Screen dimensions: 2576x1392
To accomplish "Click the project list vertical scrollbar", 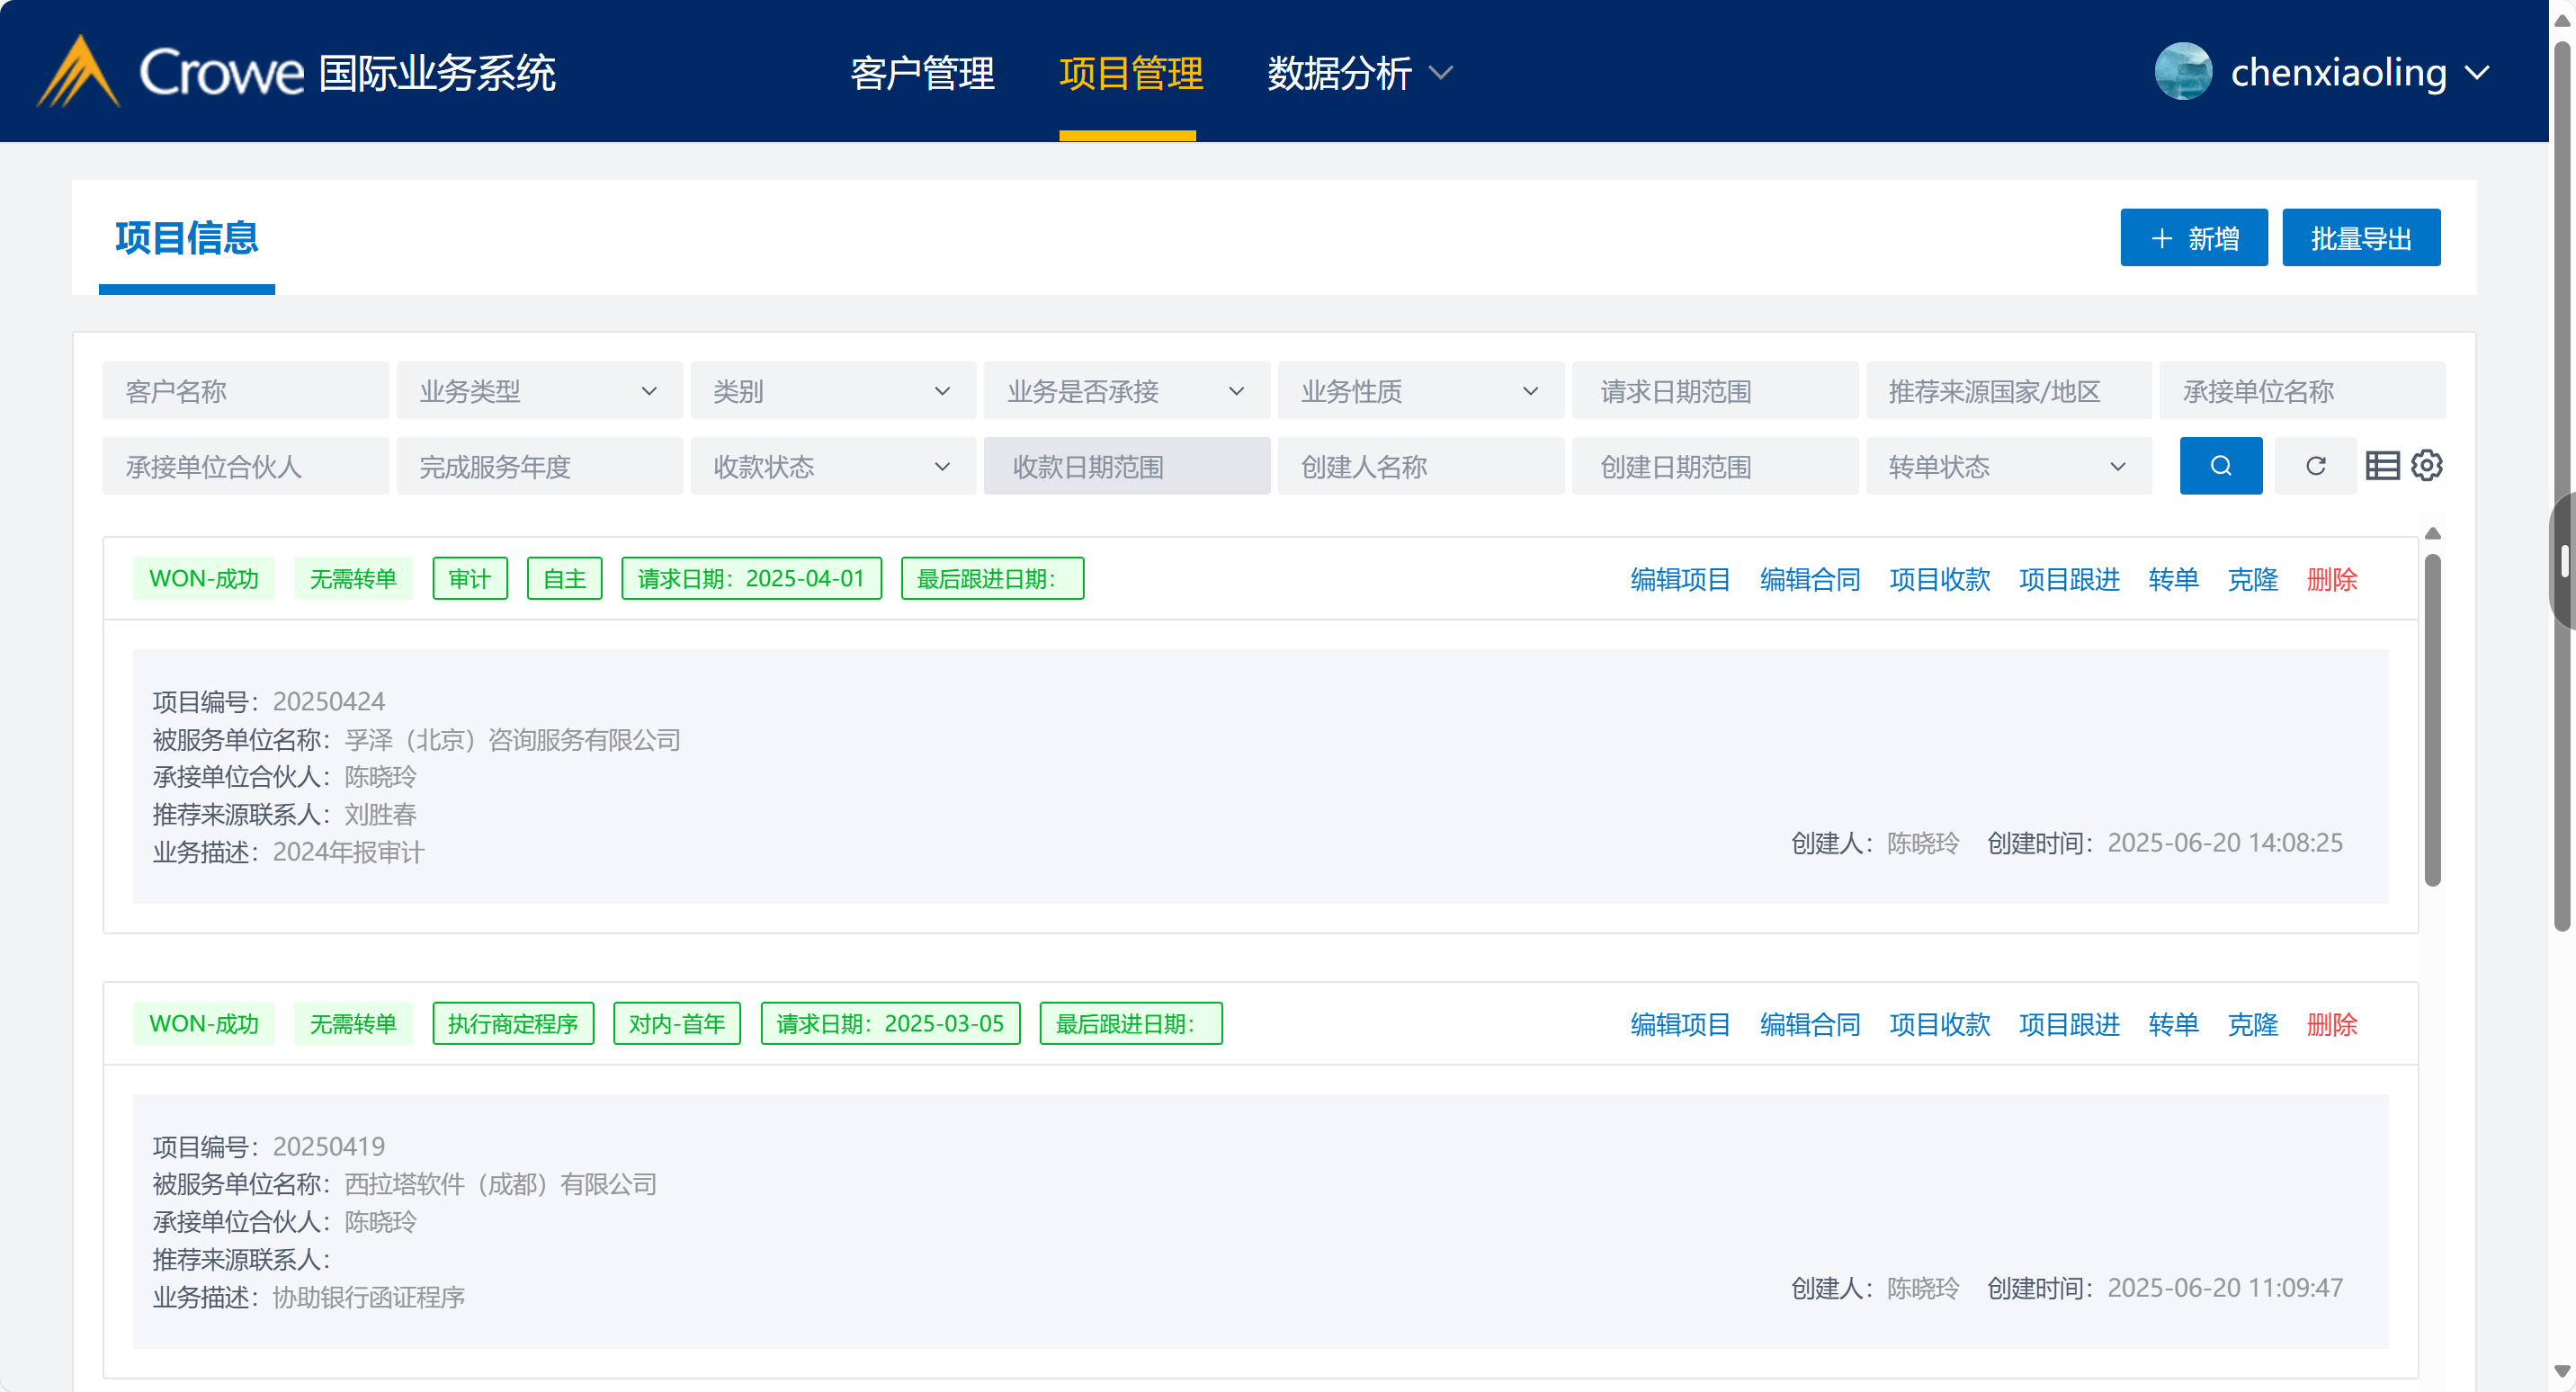I will pyautogui.click(x=2432, y=720).
